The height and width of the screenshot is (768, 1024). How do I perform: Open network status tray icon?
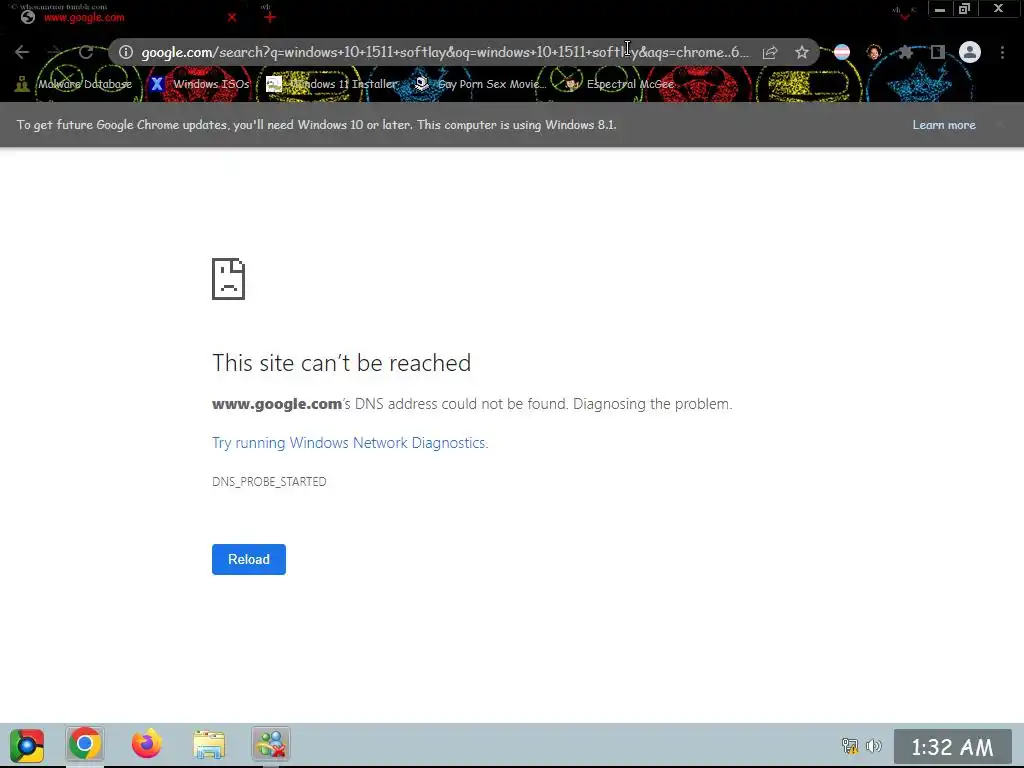[x=849, y=745]
